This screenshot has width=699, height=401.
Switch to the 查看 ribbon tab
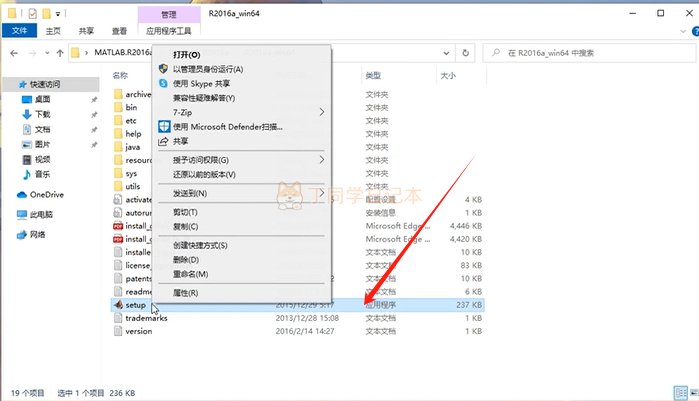click(x=119, y=31)
